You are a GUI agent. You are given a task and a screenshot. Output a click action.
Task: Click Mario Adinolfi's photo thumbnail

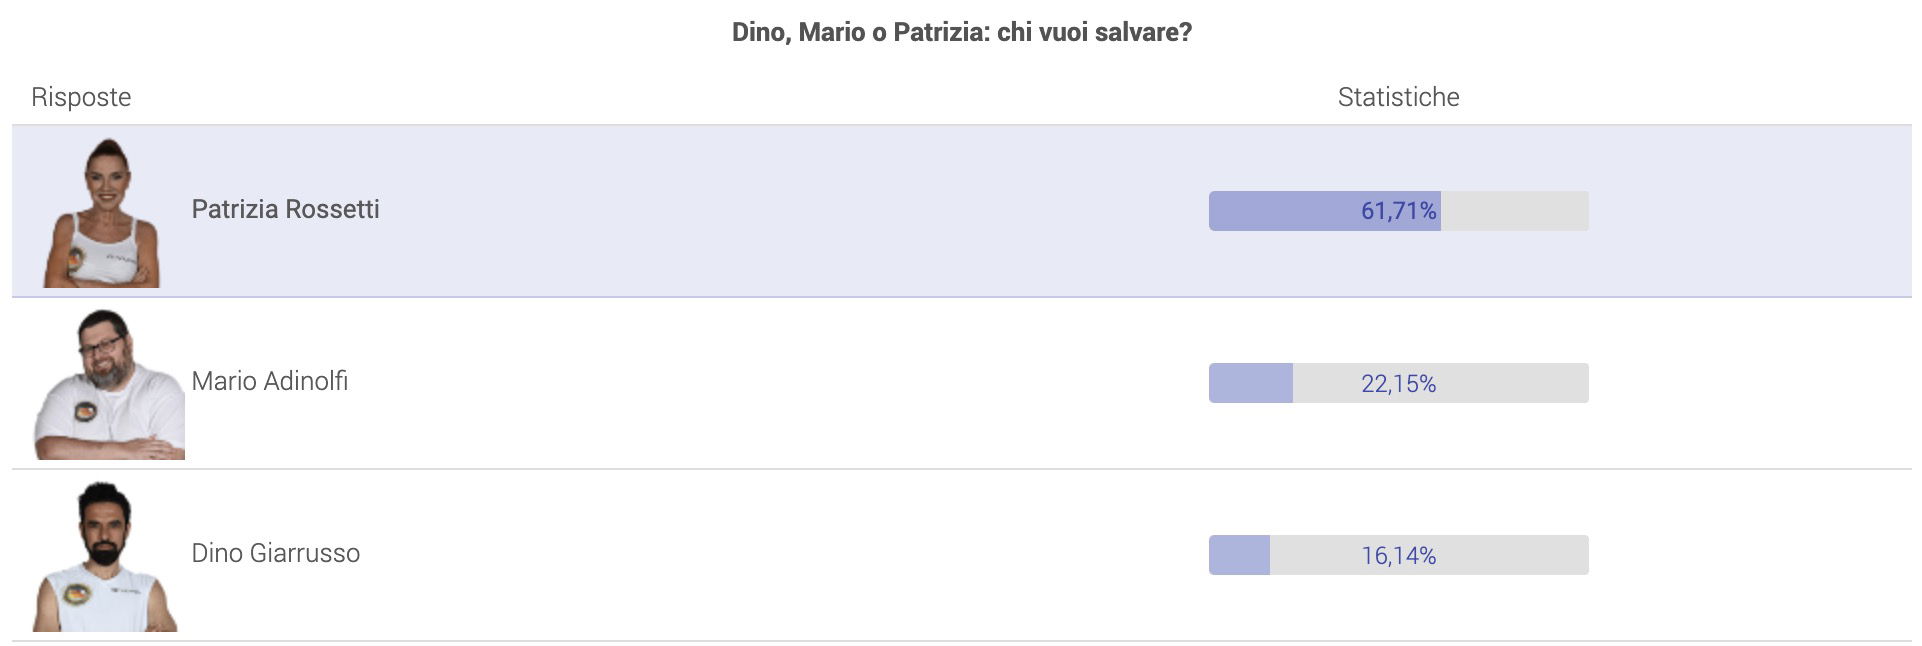pyautogui.click(x=109, y=384)
